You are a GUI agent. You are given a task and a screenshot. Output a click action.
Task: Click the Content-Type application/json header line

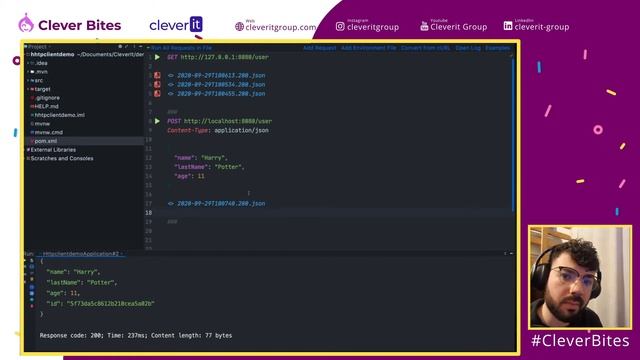[x=218, y=131]
